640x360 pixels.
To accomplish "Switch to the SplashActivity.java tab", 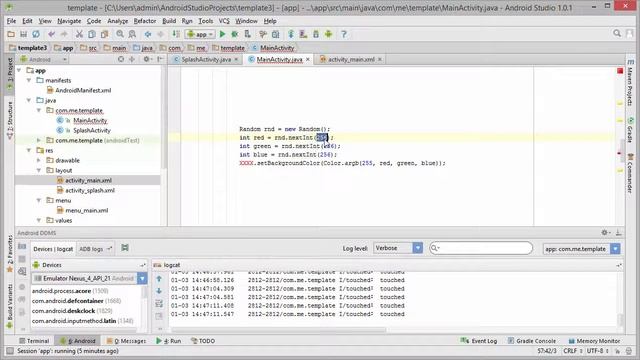I will coord(206,60).
